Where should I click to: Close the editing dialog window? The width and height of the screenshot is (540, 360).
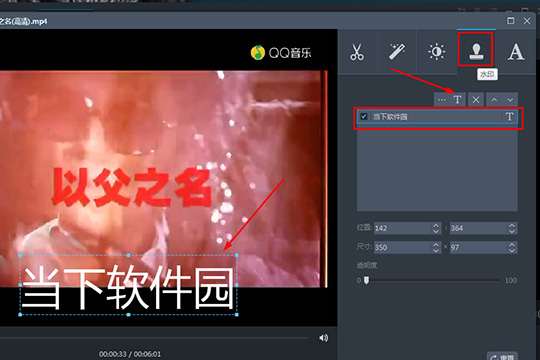click(527, 21)
